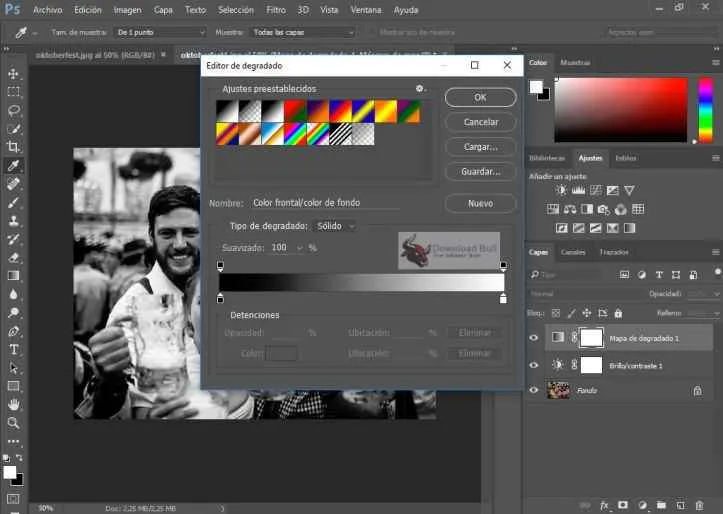Screen dimensions: 723x514
Task: Select the Pen tool
Action: click(x=13, y=331)
